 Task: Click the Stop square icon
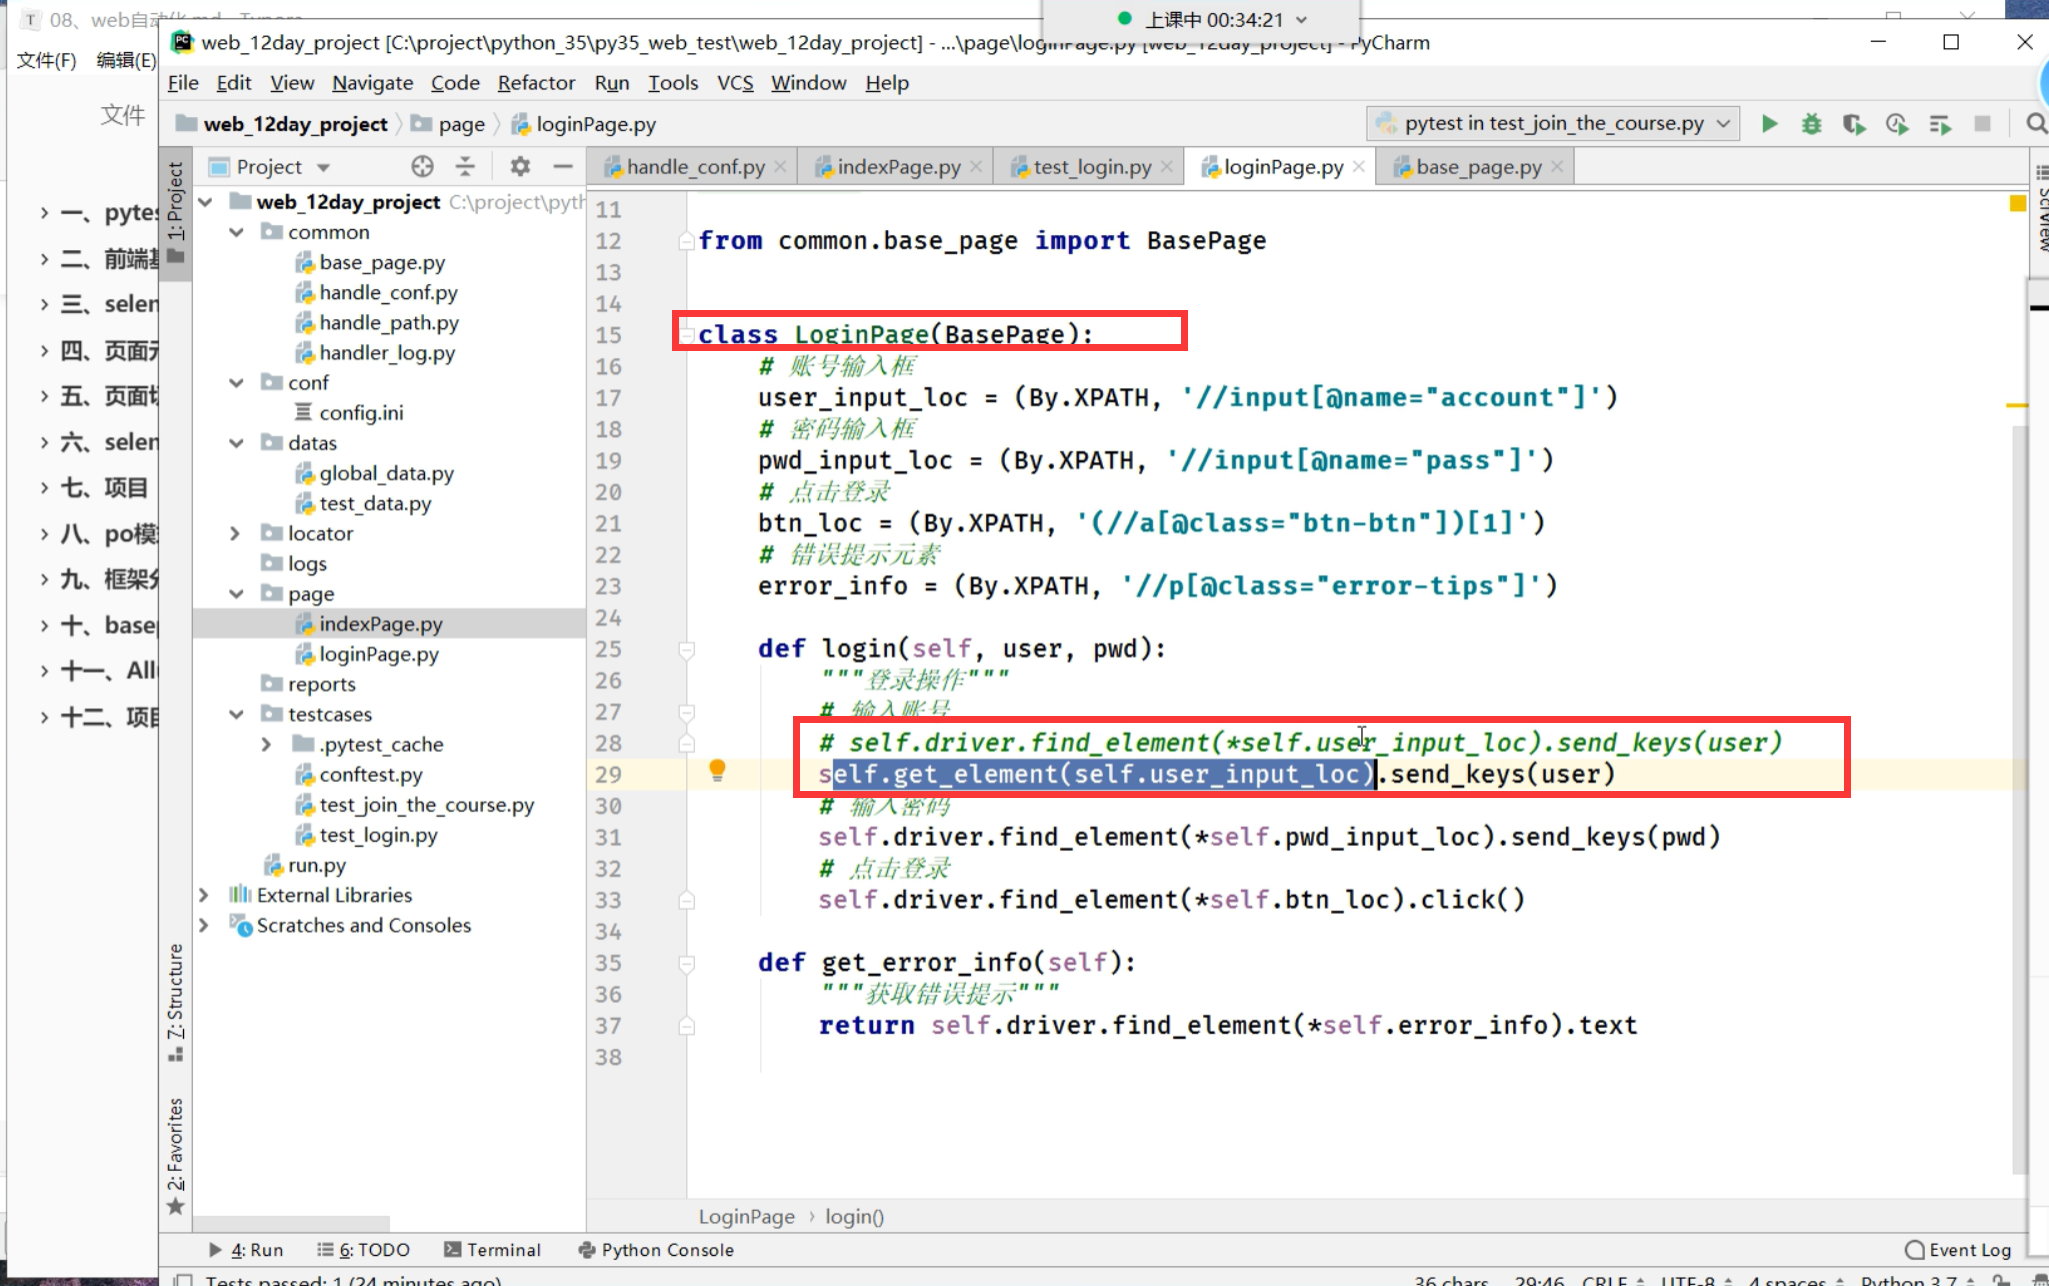tap(1982, 124)
